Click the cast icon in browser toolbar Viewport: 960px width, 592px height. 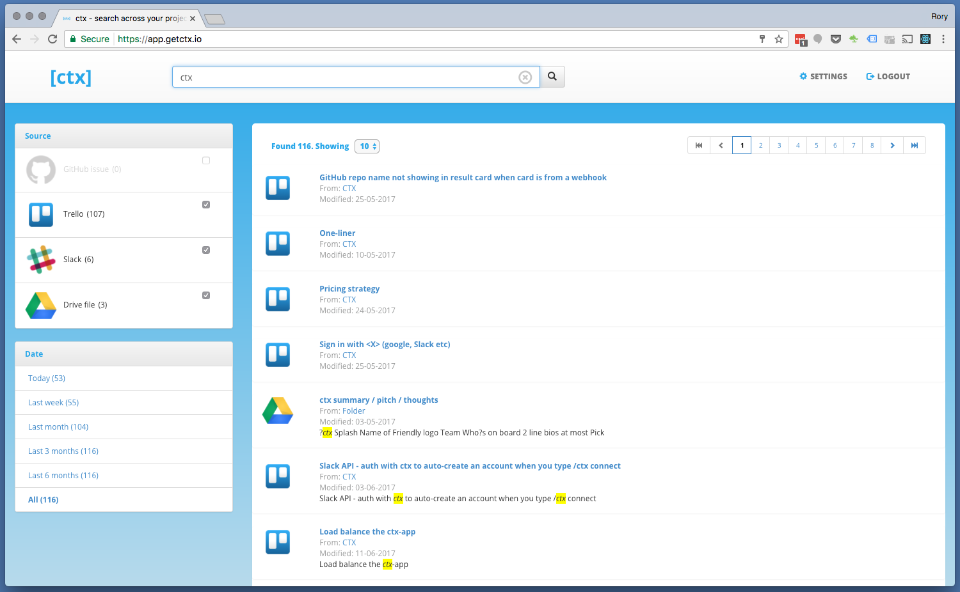click(907, 39)
